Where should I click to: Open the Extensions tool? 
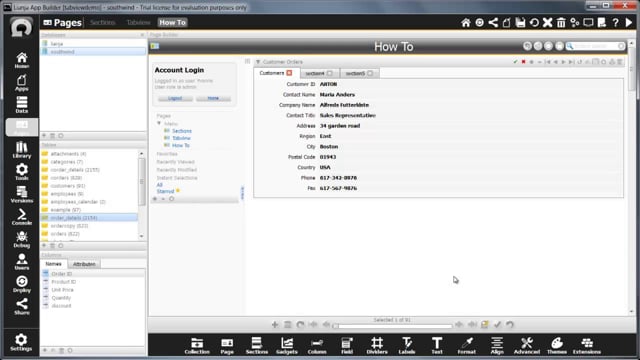587,346
